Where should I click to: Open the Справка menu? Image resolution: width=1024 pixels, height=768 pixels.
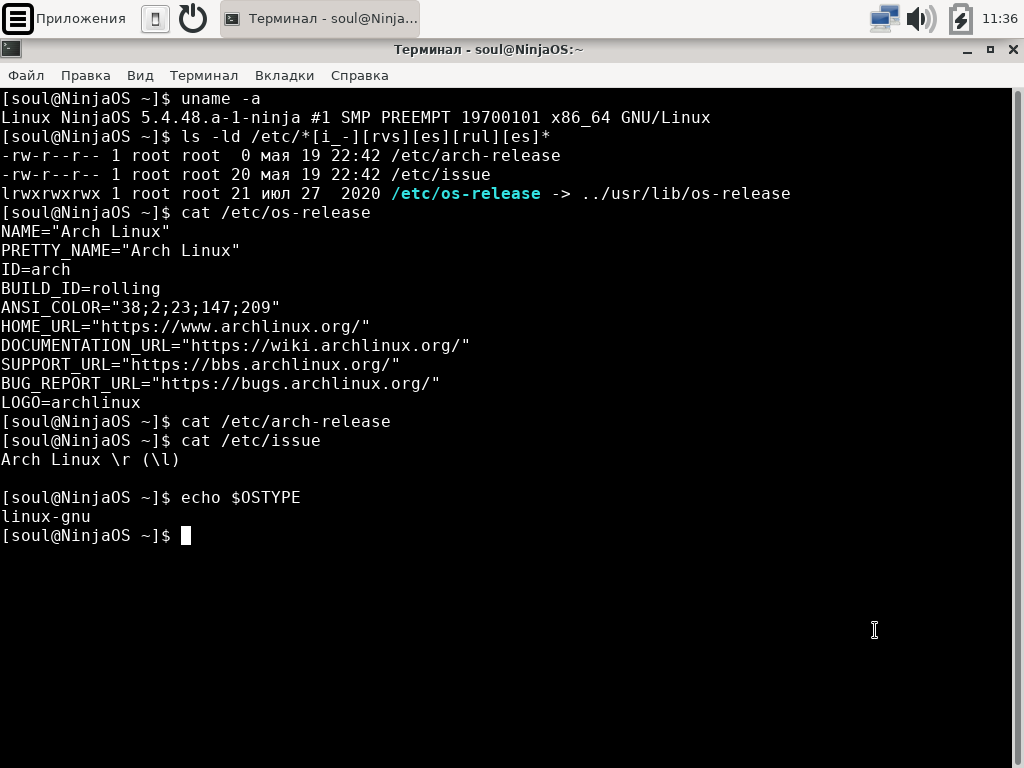click(359, 76)
